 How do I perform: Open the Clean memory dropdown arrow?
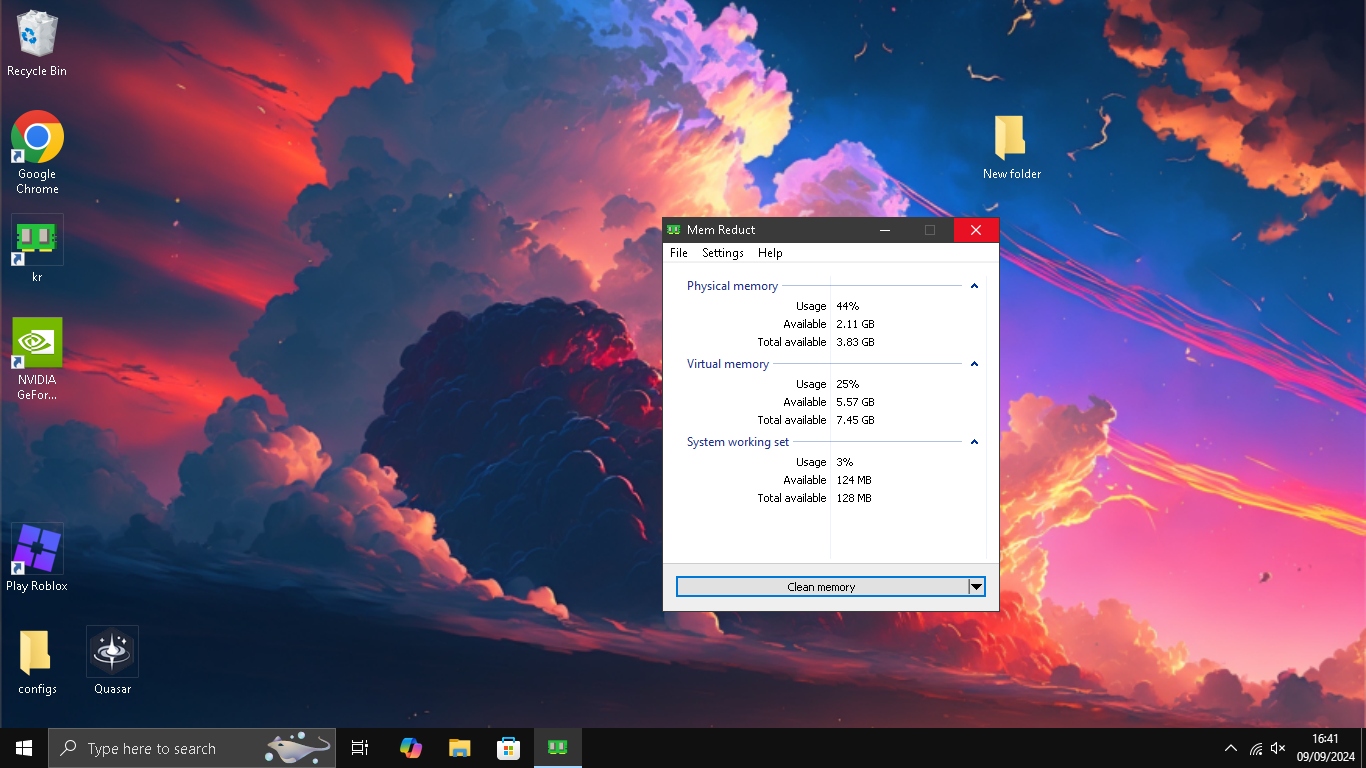click(976, 587)
